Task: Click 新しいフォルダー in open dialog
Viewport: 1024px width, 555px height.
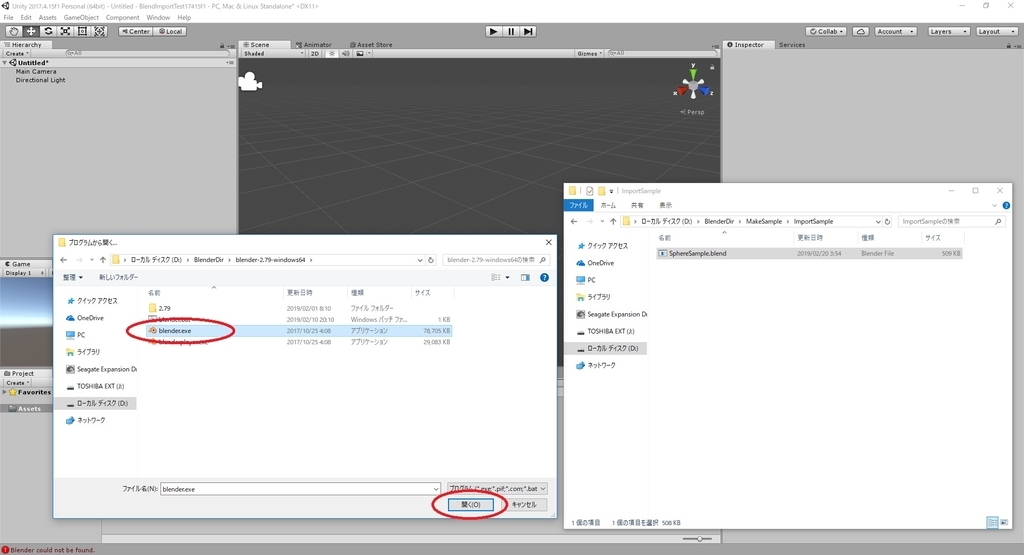Action: [x=118, y=278]
